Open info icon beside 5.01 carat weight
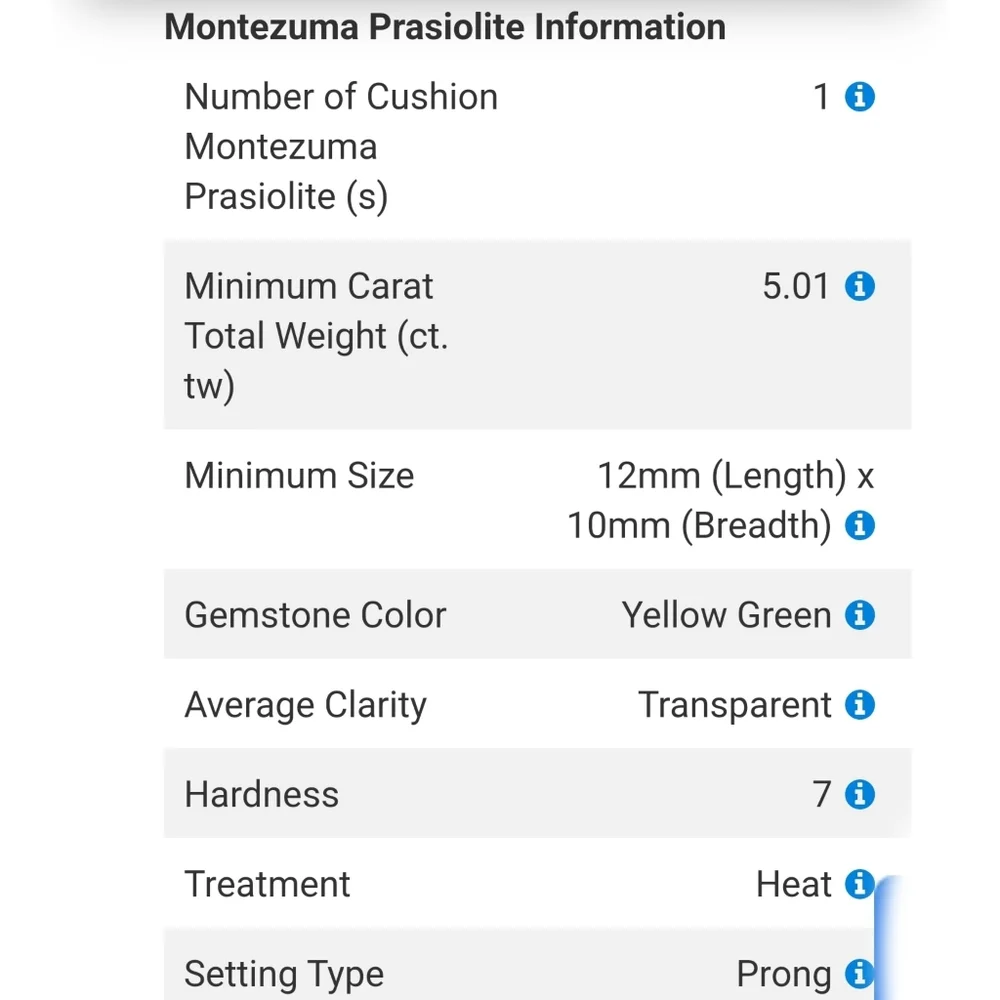The height and width of the screenshot is (1000, 1000). 860,287
